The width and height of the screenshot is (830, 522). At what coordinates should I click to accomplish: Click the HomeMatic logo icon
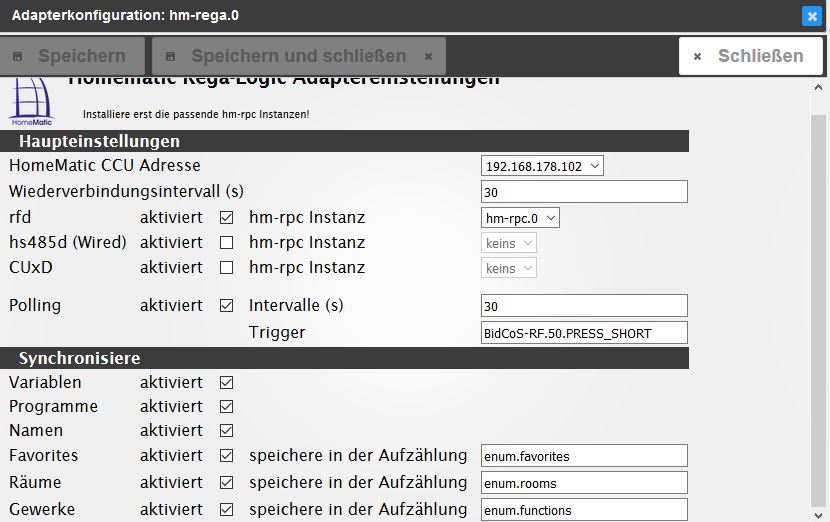click(x=31, y=101)
